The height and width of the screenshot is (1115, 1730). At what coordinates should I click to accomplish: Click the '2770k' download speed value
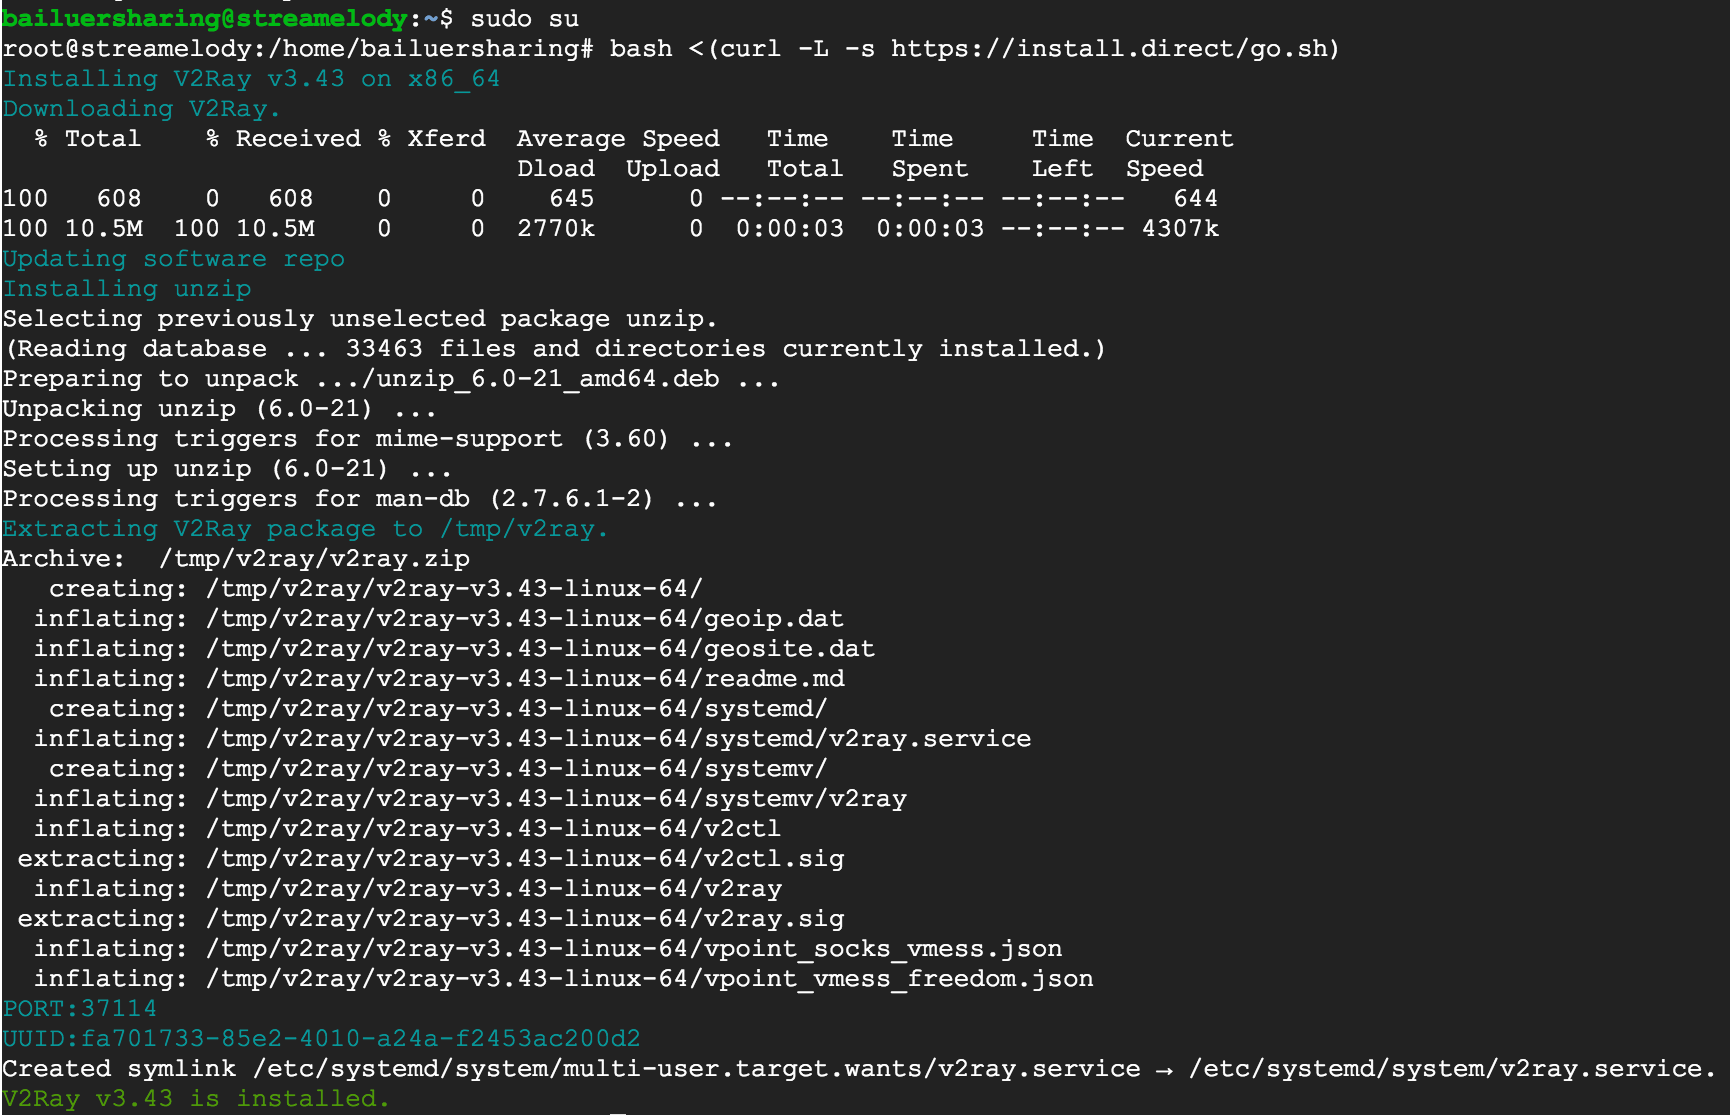tap(556, 229)
